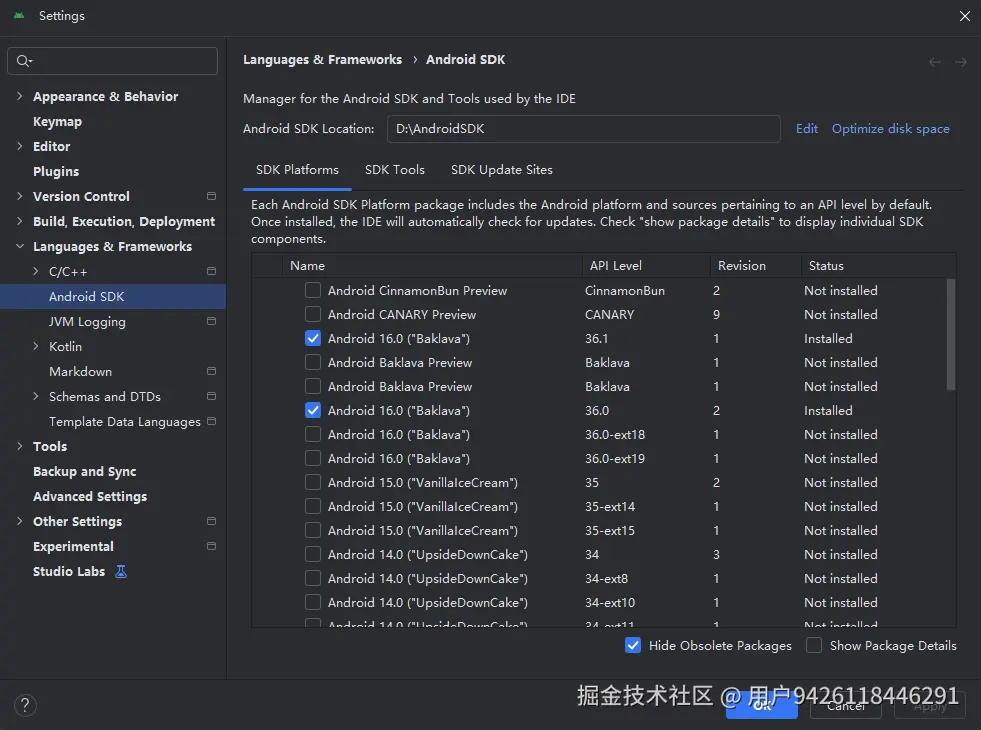Image resolution: width=981 pixels, height=730 pixels.
Task: Enable Show Package Details checkbox
Action: click(x=814, y=646)
